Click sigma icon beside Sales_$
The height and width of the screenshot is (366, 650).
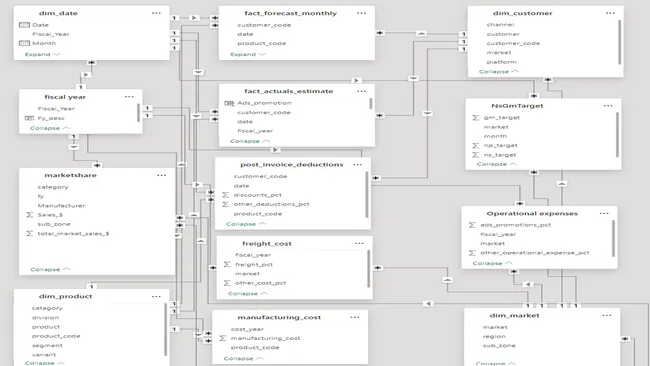click(29, 215)
